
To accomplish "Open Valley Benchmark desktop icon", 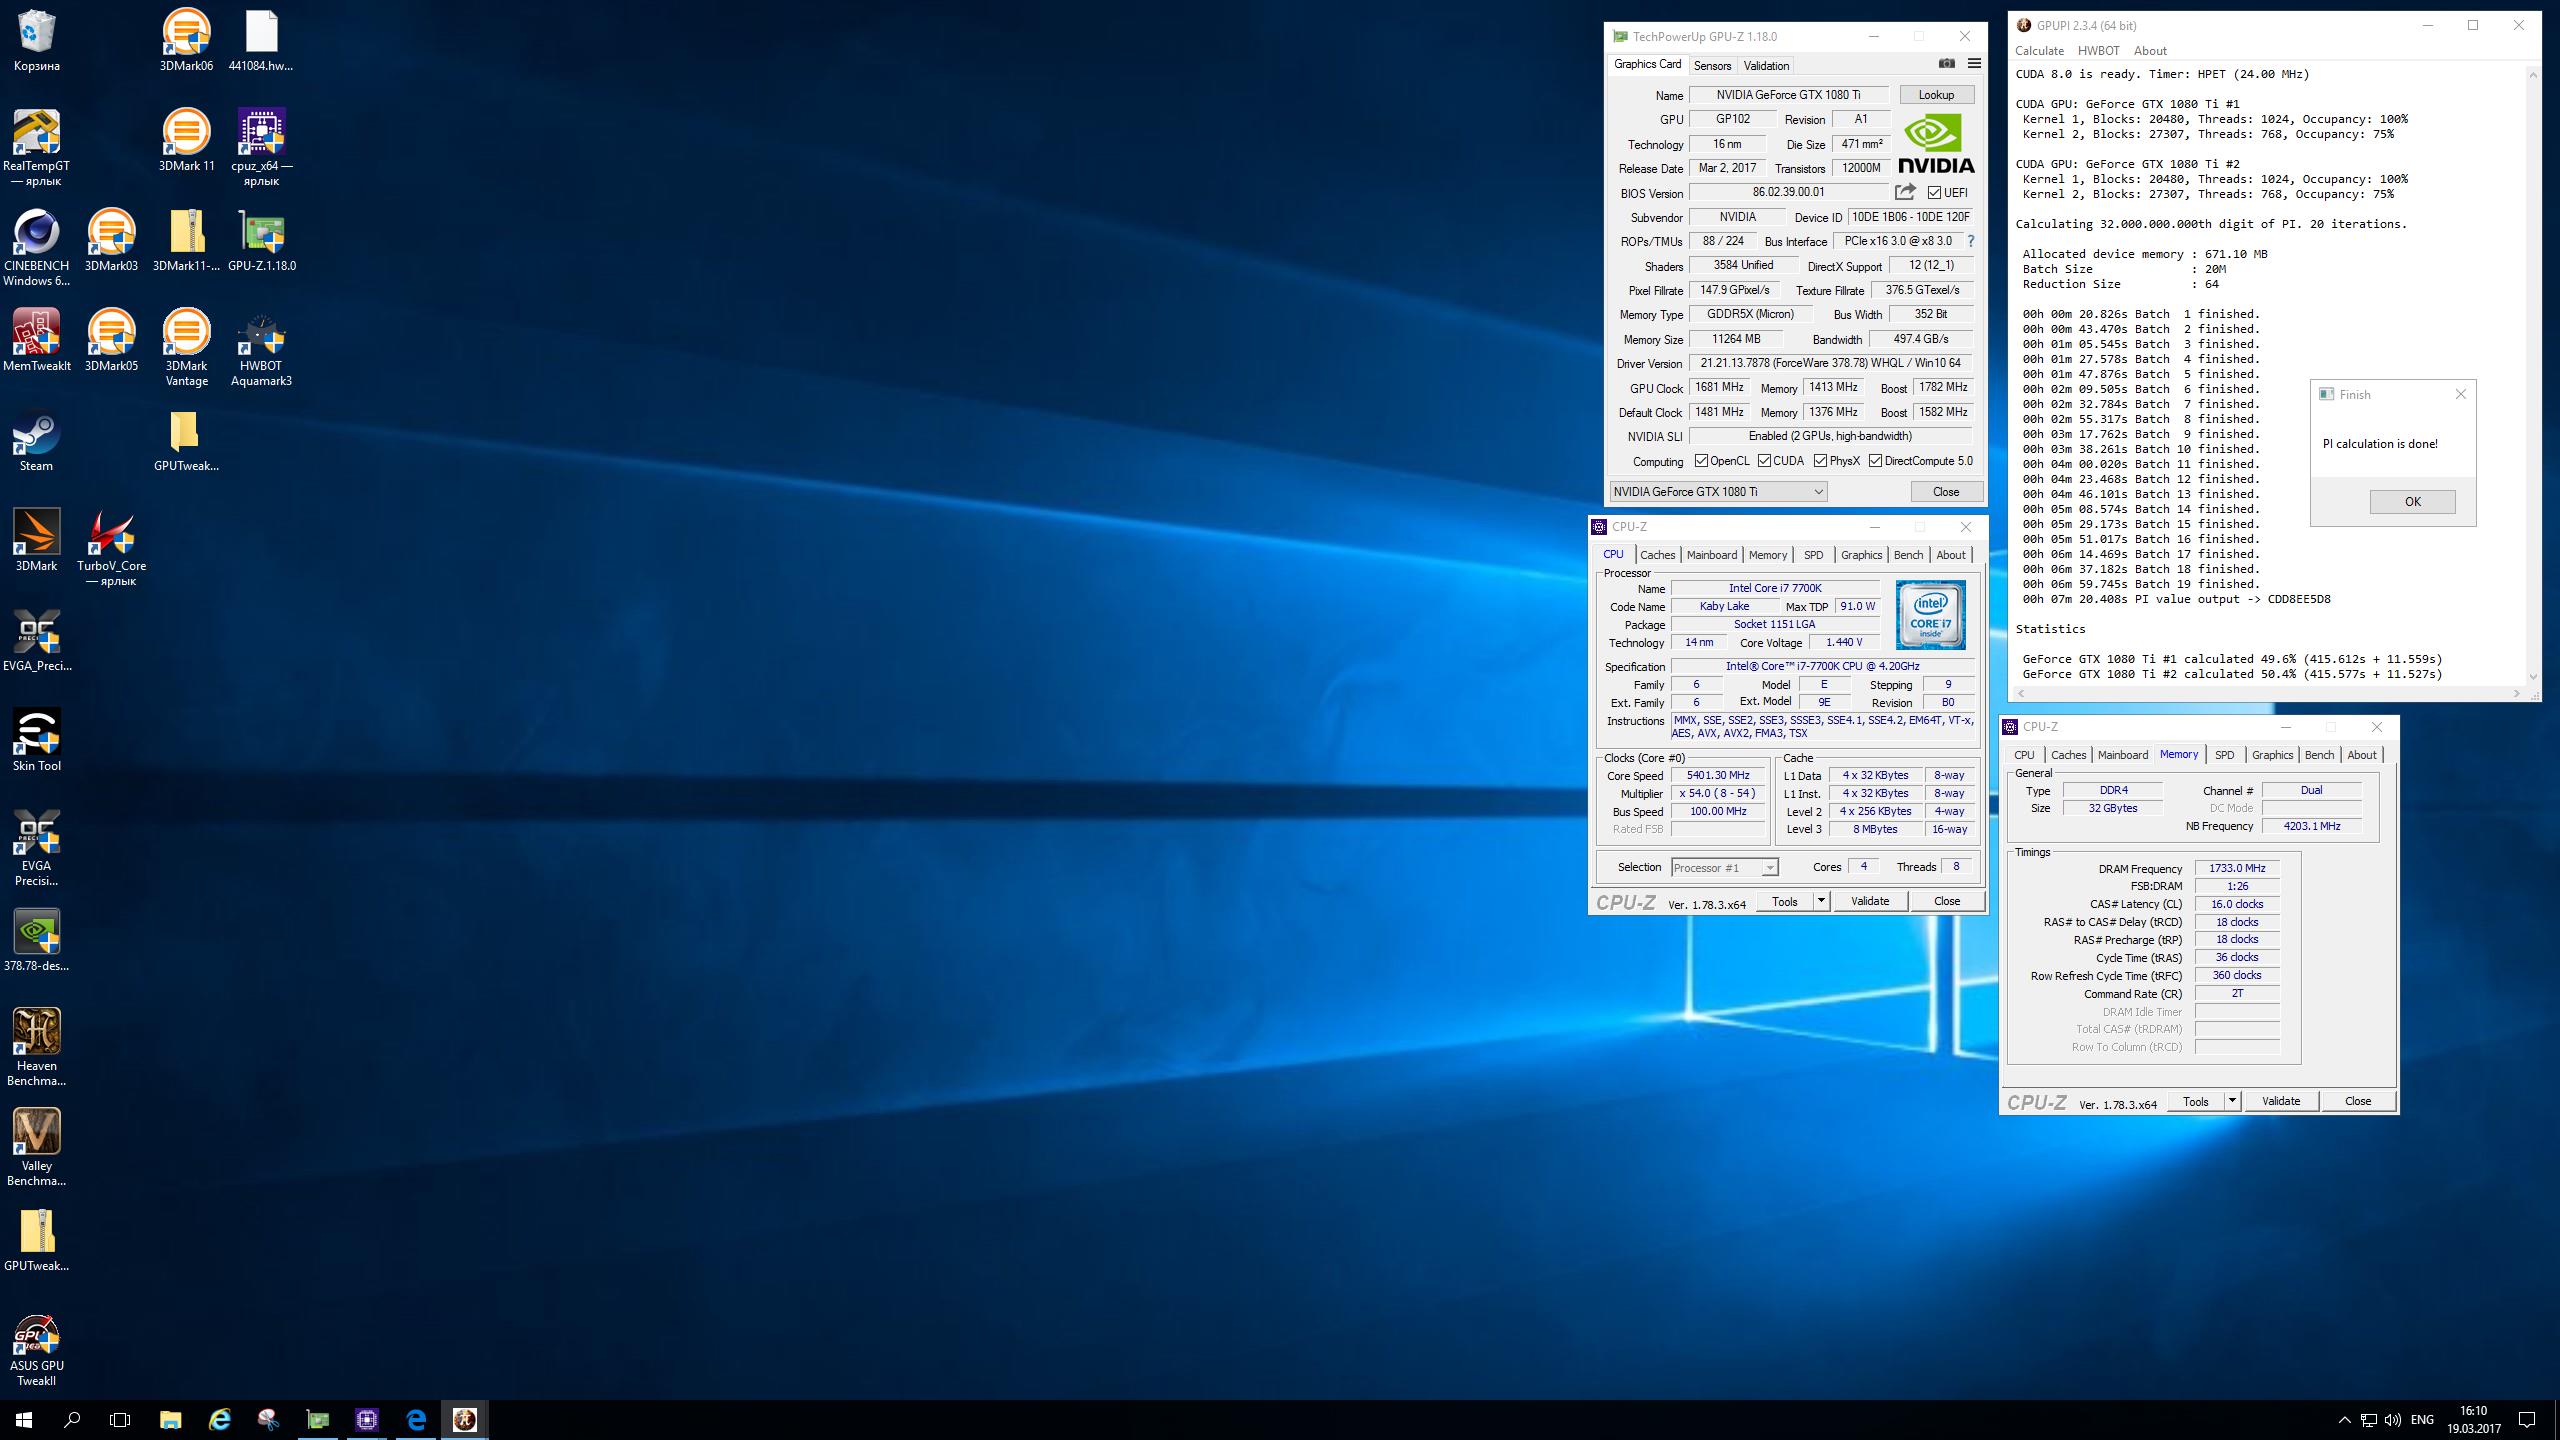I will pos(37,1148).
